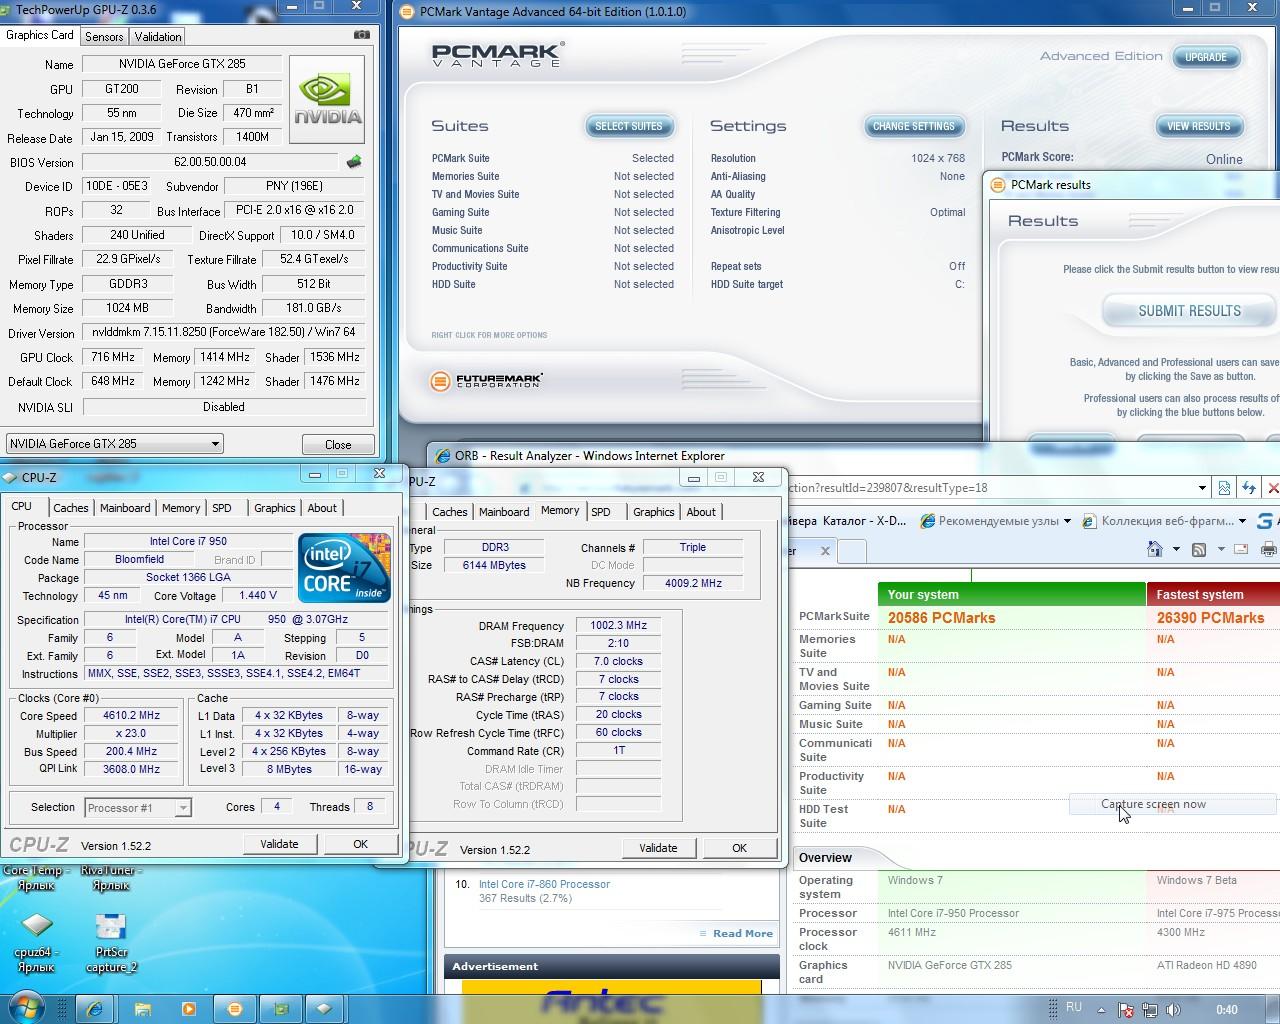This screenshot has height=1024, width=1280.
Task: Open the Intel Core i7-860 Processor link
Action: click(544, 884)
